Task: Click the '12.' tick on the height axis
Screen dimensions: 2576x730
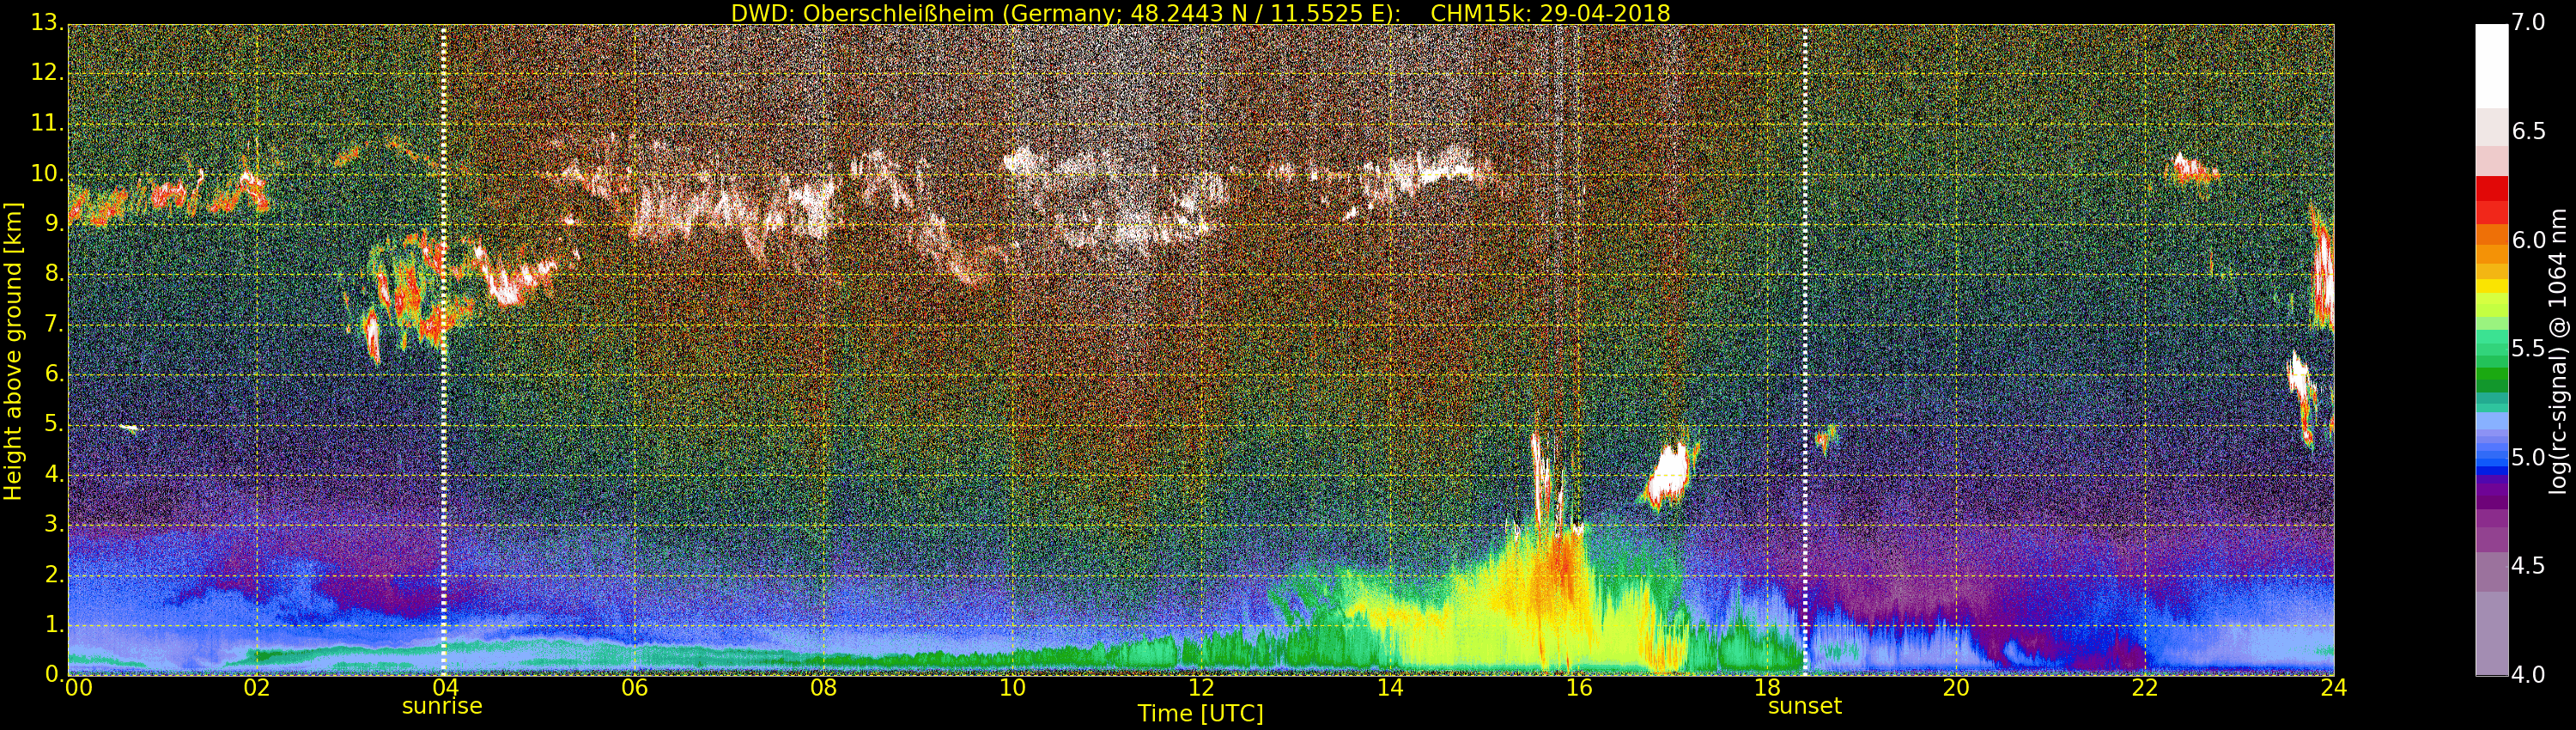Action: tap(47, 72)
